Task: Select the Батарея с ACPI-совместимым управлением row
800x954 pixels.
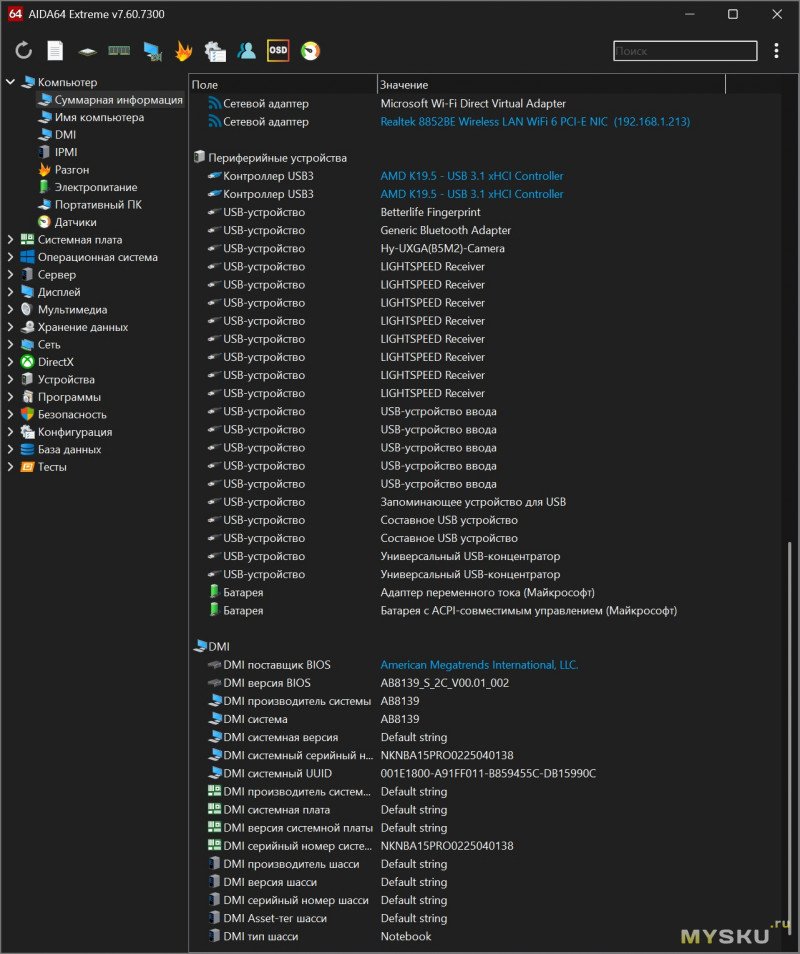Action: 485,610
